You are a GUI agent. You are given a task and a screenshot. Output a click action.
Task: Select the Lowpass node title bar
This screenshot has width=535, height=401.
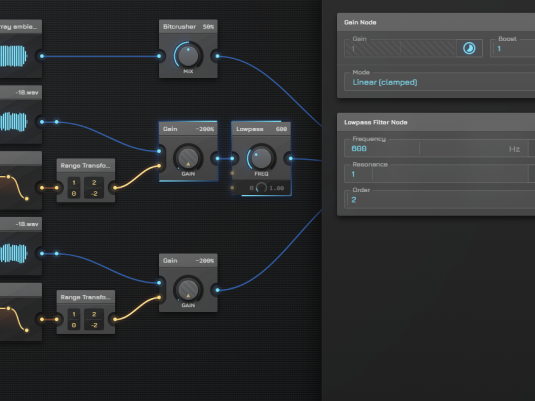[261, 129]
